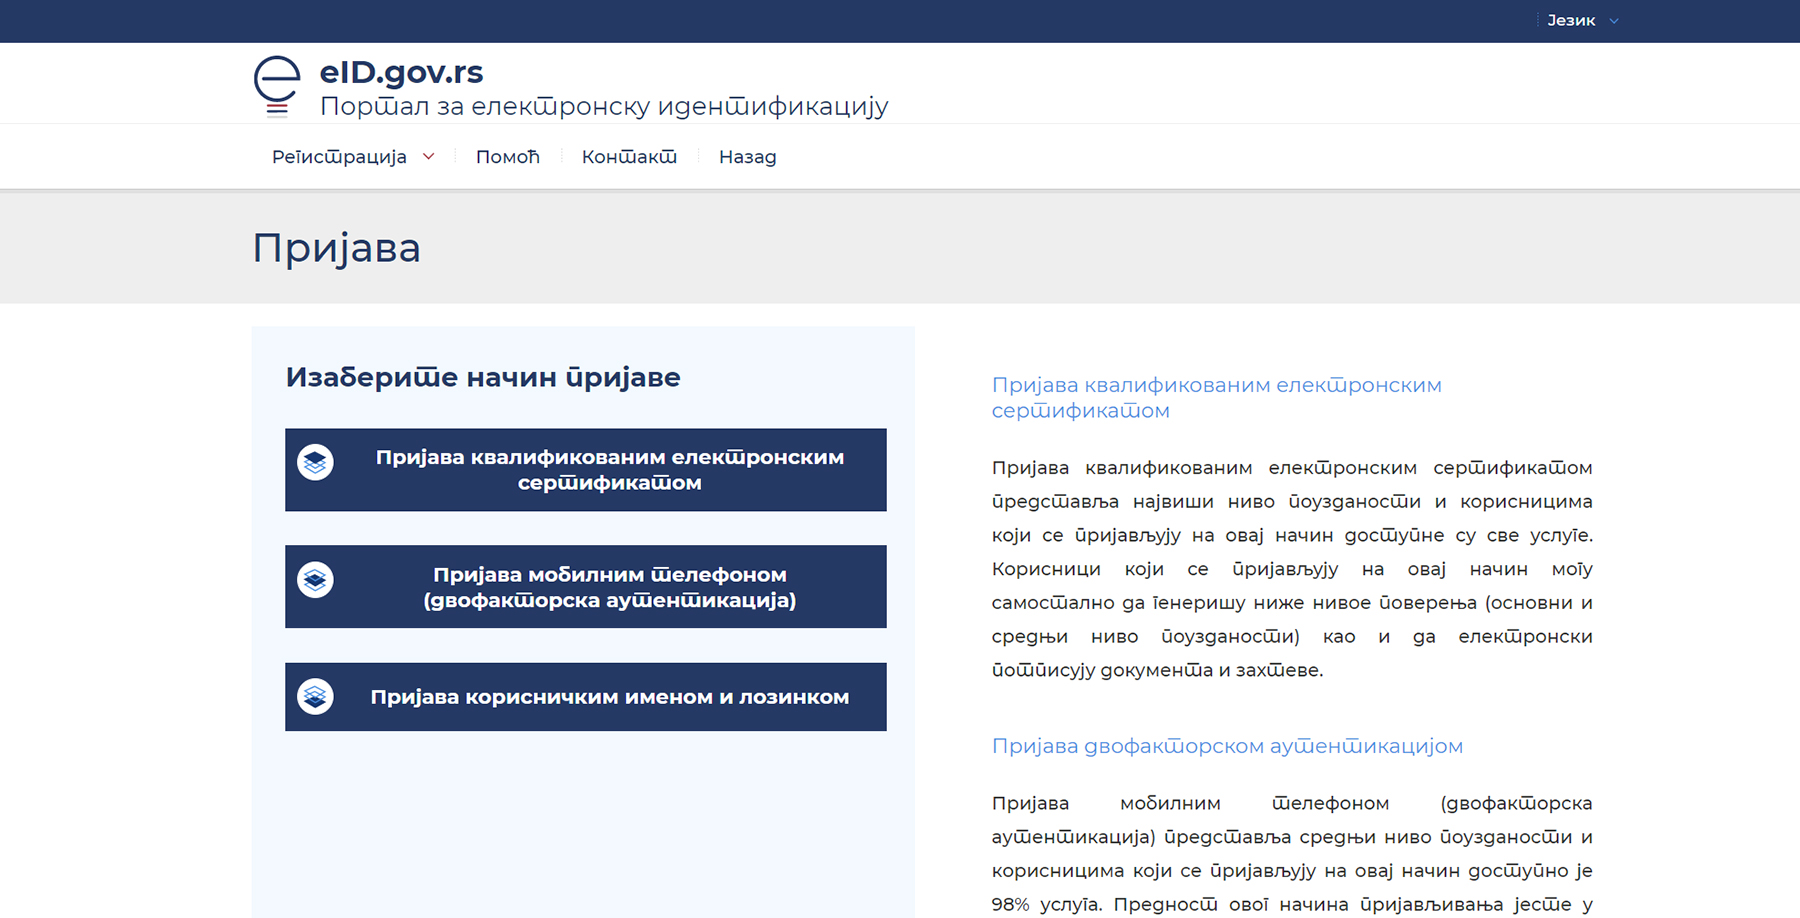Image resolution: width=1800 pixels, height=918 pixels.
Task: Click the layers icon on the mobile phone login button
Action: tap(315, 580)
